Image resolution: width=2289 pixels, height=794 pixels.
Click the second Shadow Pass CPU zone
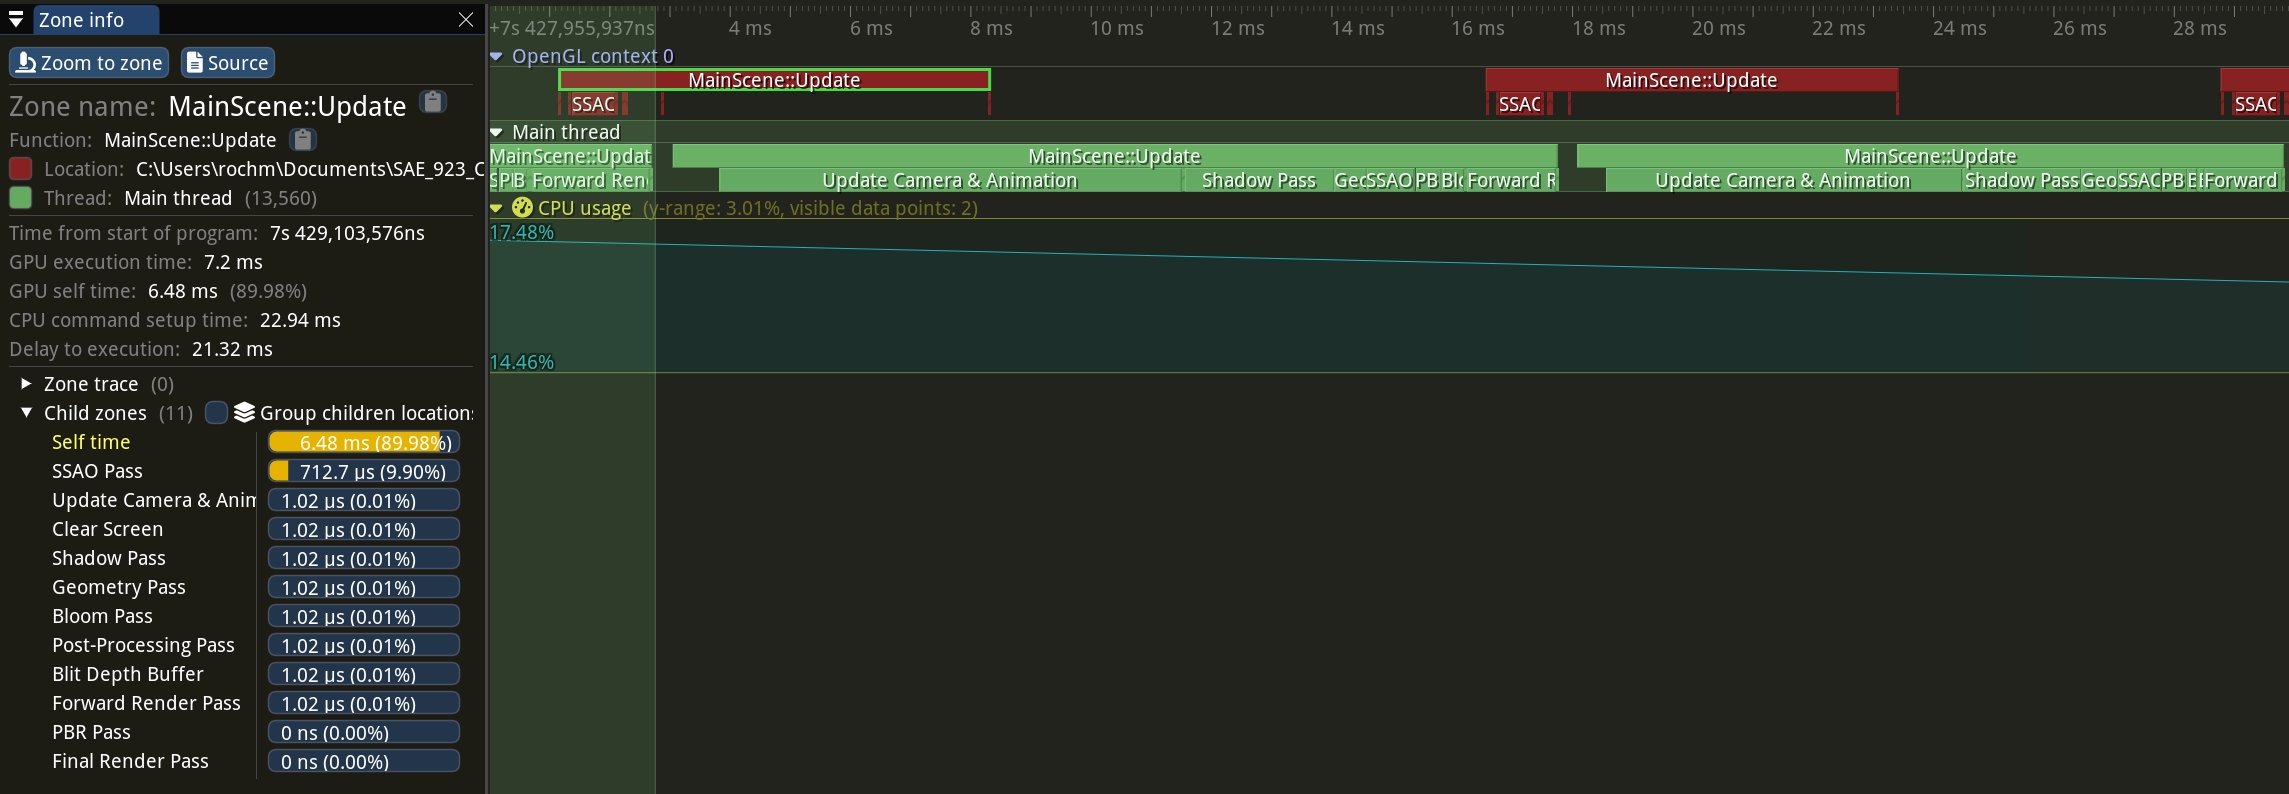(x=2021, y=180)
